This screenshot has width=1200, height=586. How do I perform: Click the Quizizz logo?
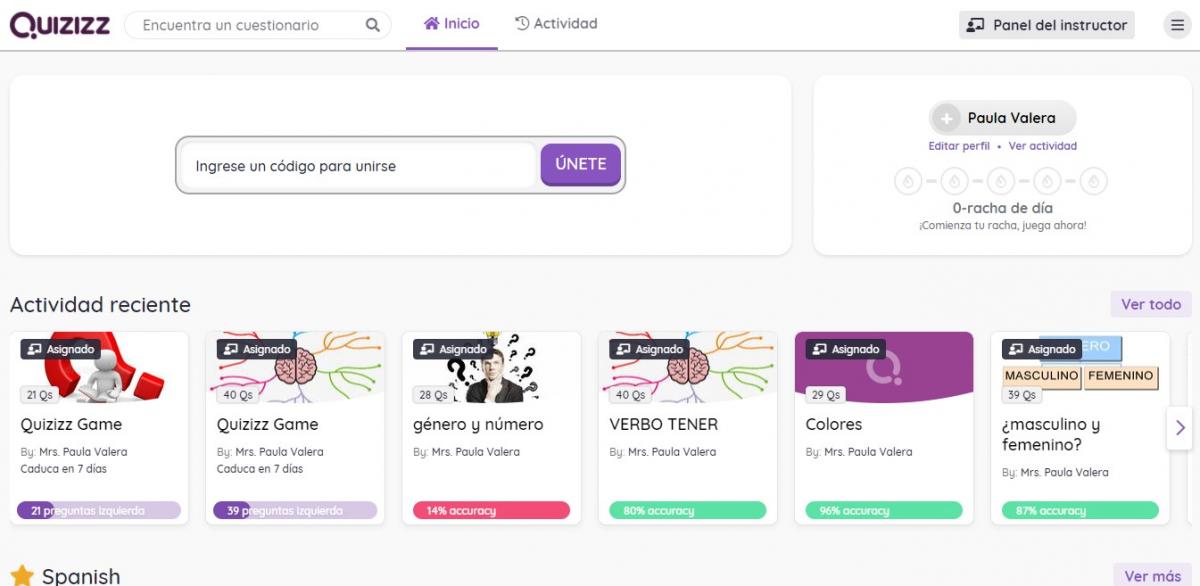click(x=60, y=25)
